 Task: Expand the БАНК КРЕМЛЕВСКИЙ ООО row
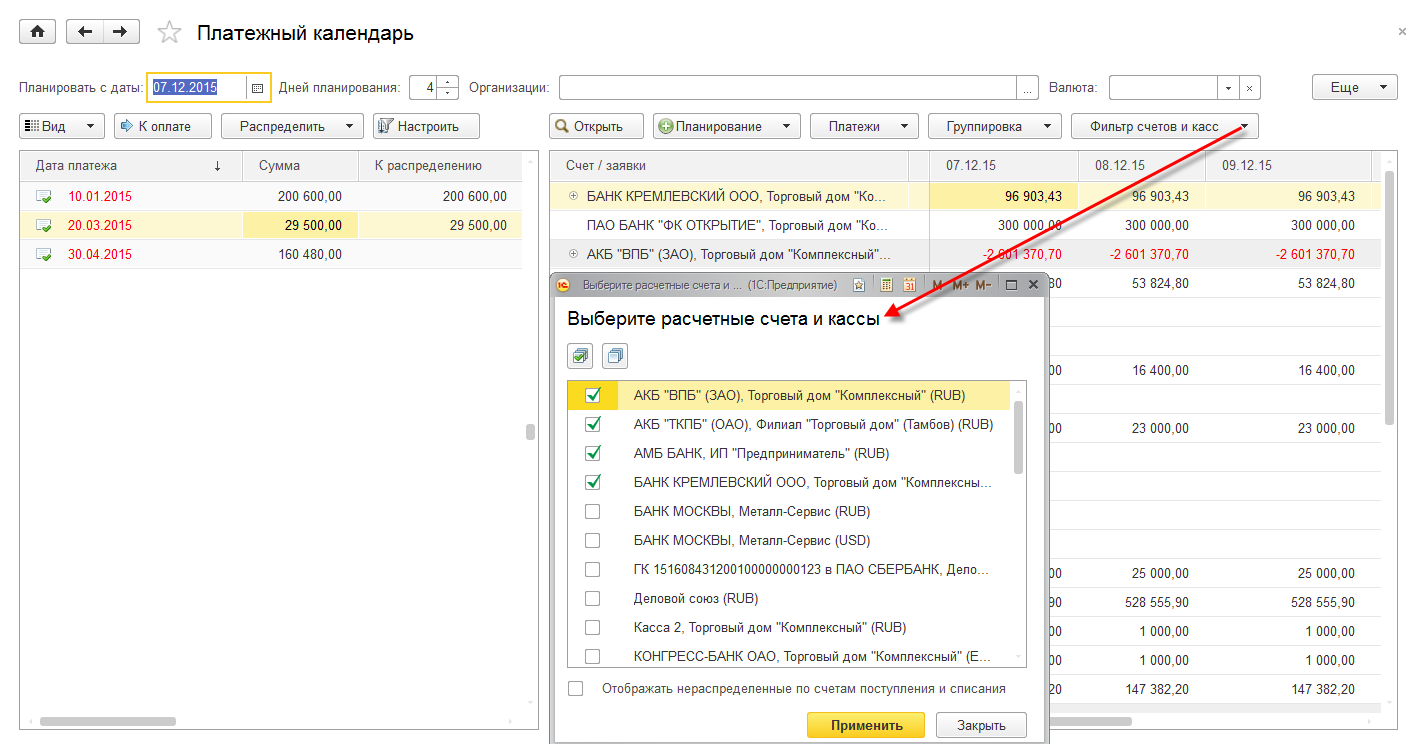coord(573,196)
